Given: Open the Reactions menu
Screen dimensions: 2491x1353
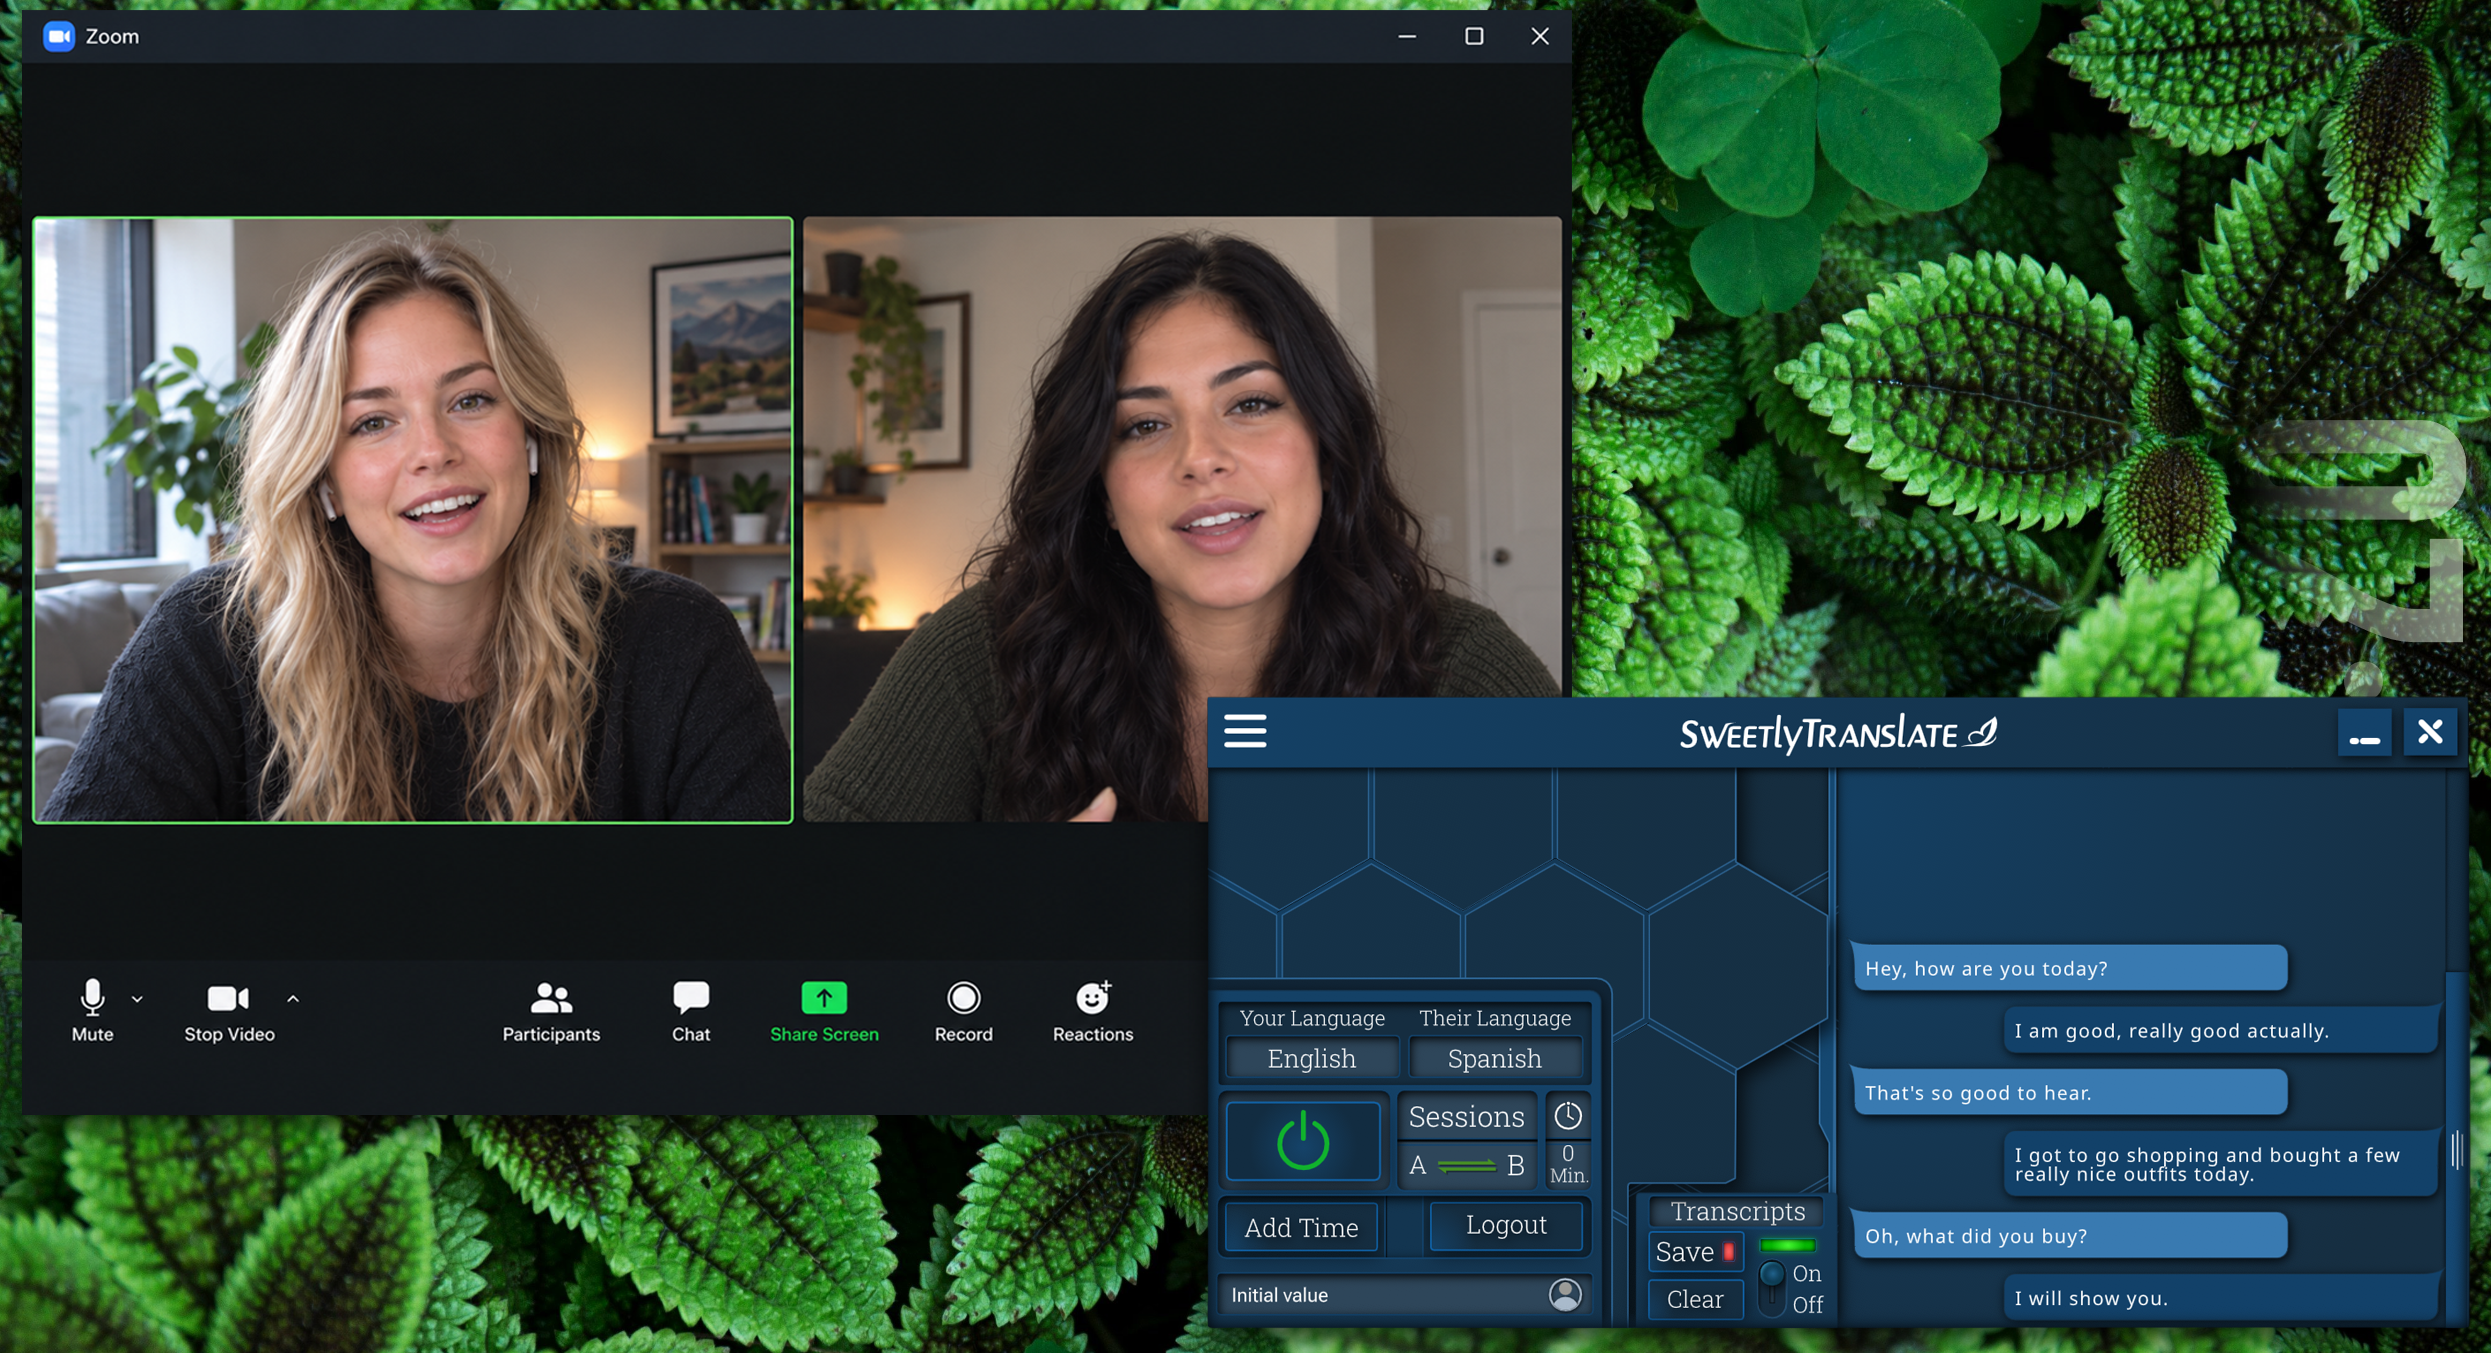Looking at the screenshot, I should click(x=1092, y=1010).
